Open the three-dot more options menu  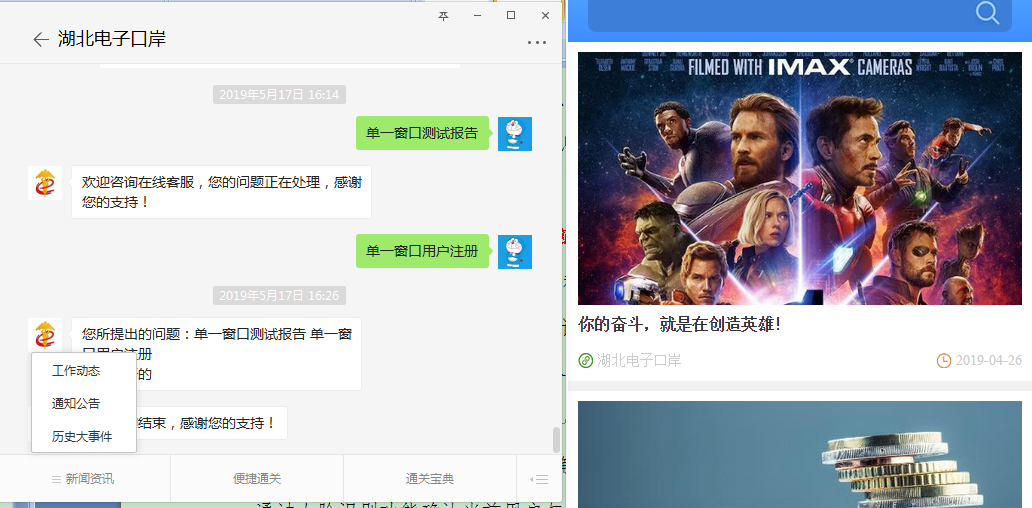(536, 43)
